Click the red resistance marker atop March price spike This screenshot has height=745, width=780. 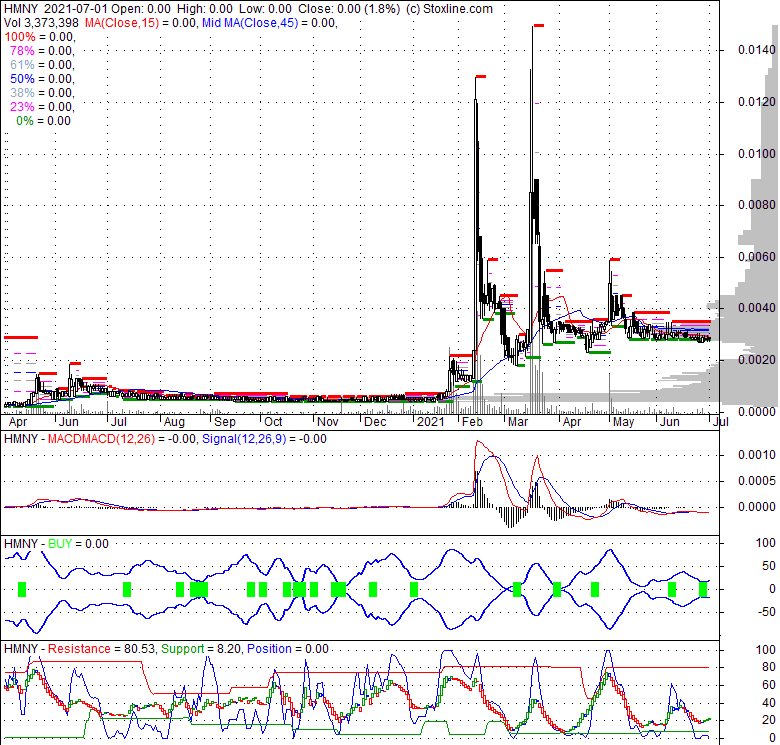[538, 25]
